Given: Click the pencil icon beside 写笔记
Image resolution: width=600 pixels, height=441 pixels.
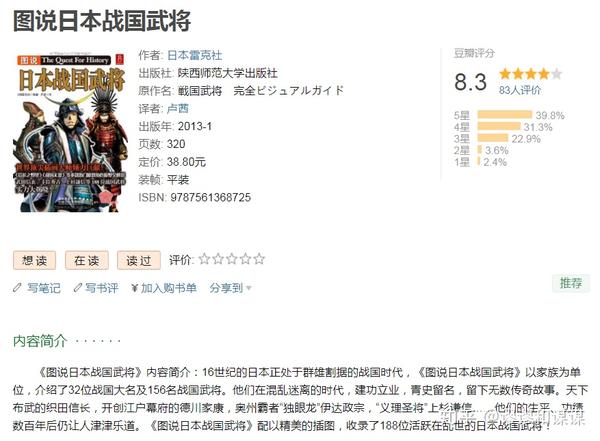Looking at the screenshot, I should [17, 287].
